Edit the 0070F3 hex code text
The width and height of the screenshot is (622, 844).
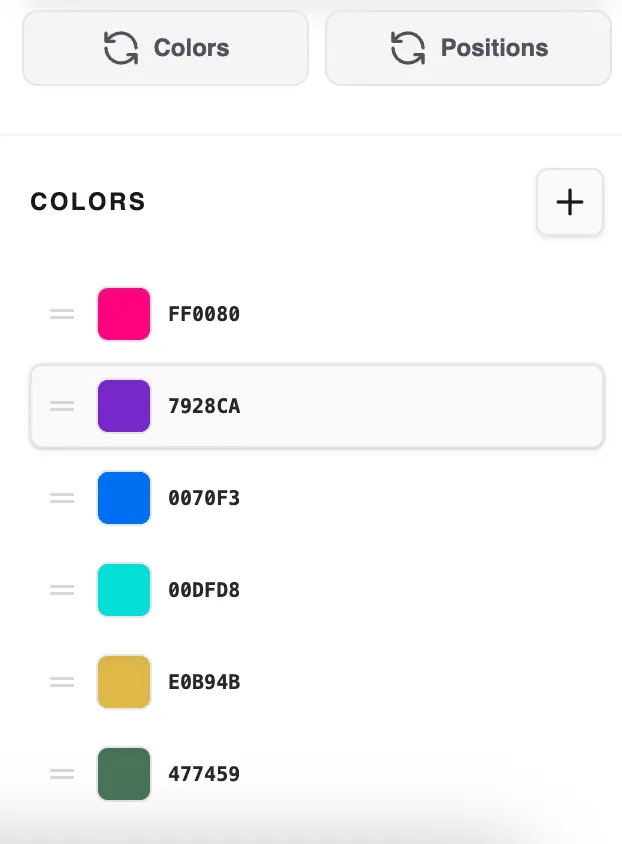[204, 499]
